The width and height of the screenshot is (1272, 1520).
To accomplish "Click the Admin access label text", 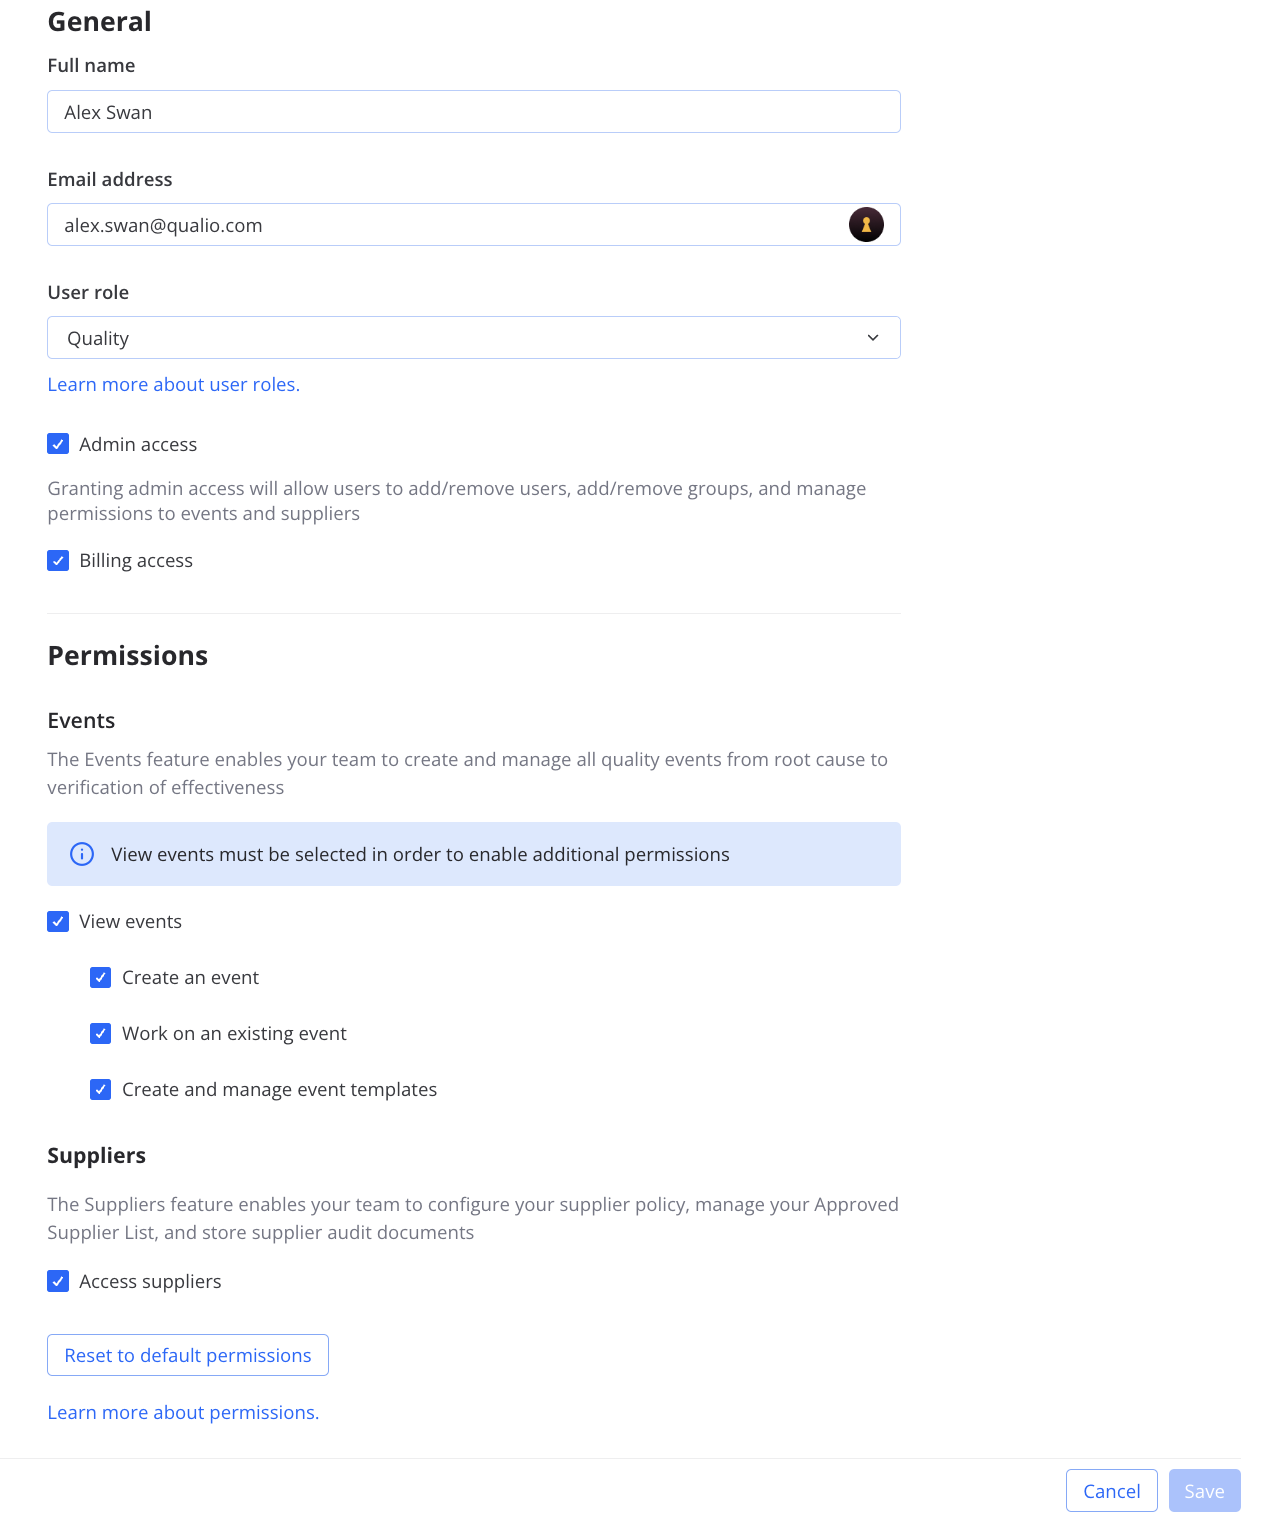I will (x=138, y=445).
